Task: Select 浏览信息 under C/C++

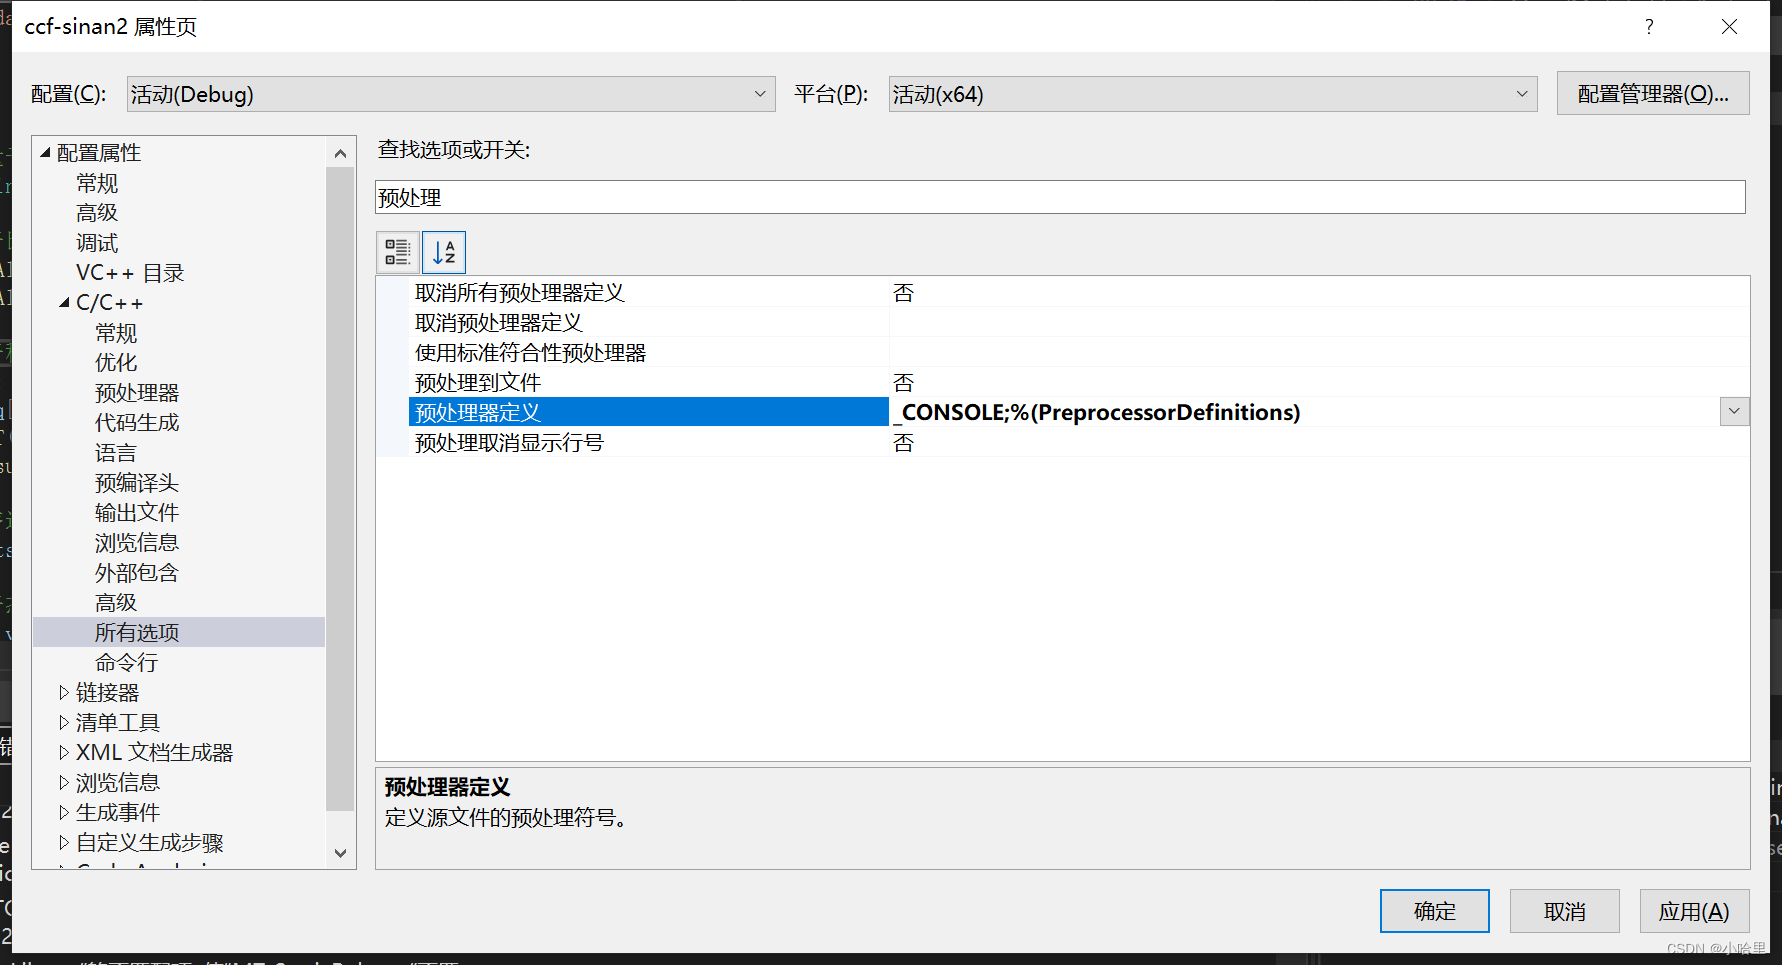Action: pyautogui.click(x=137, y=543)
